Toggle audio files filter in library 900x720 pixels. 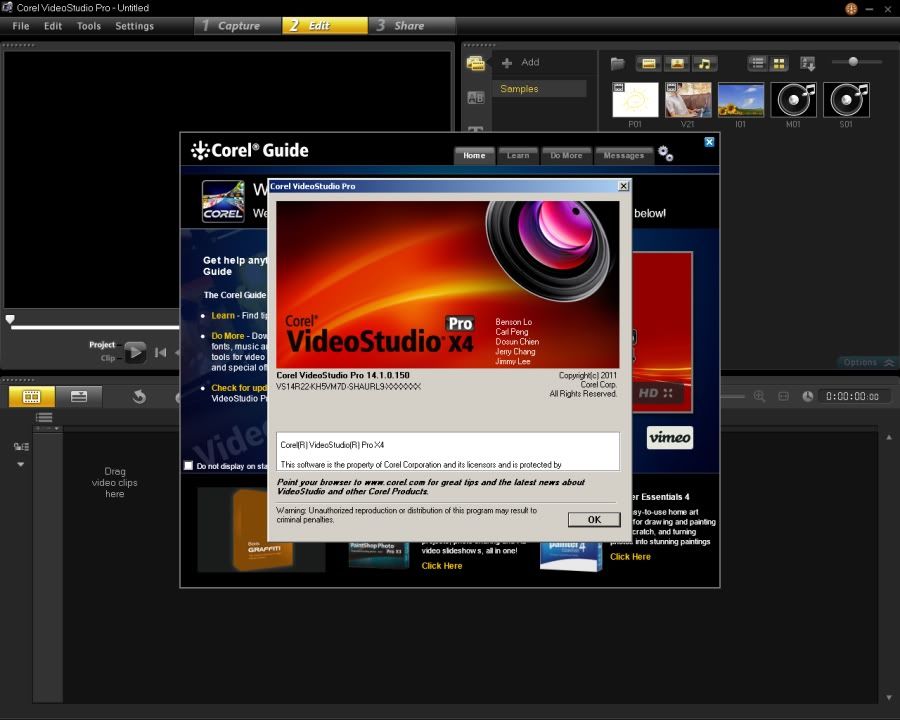coord(705,63)
